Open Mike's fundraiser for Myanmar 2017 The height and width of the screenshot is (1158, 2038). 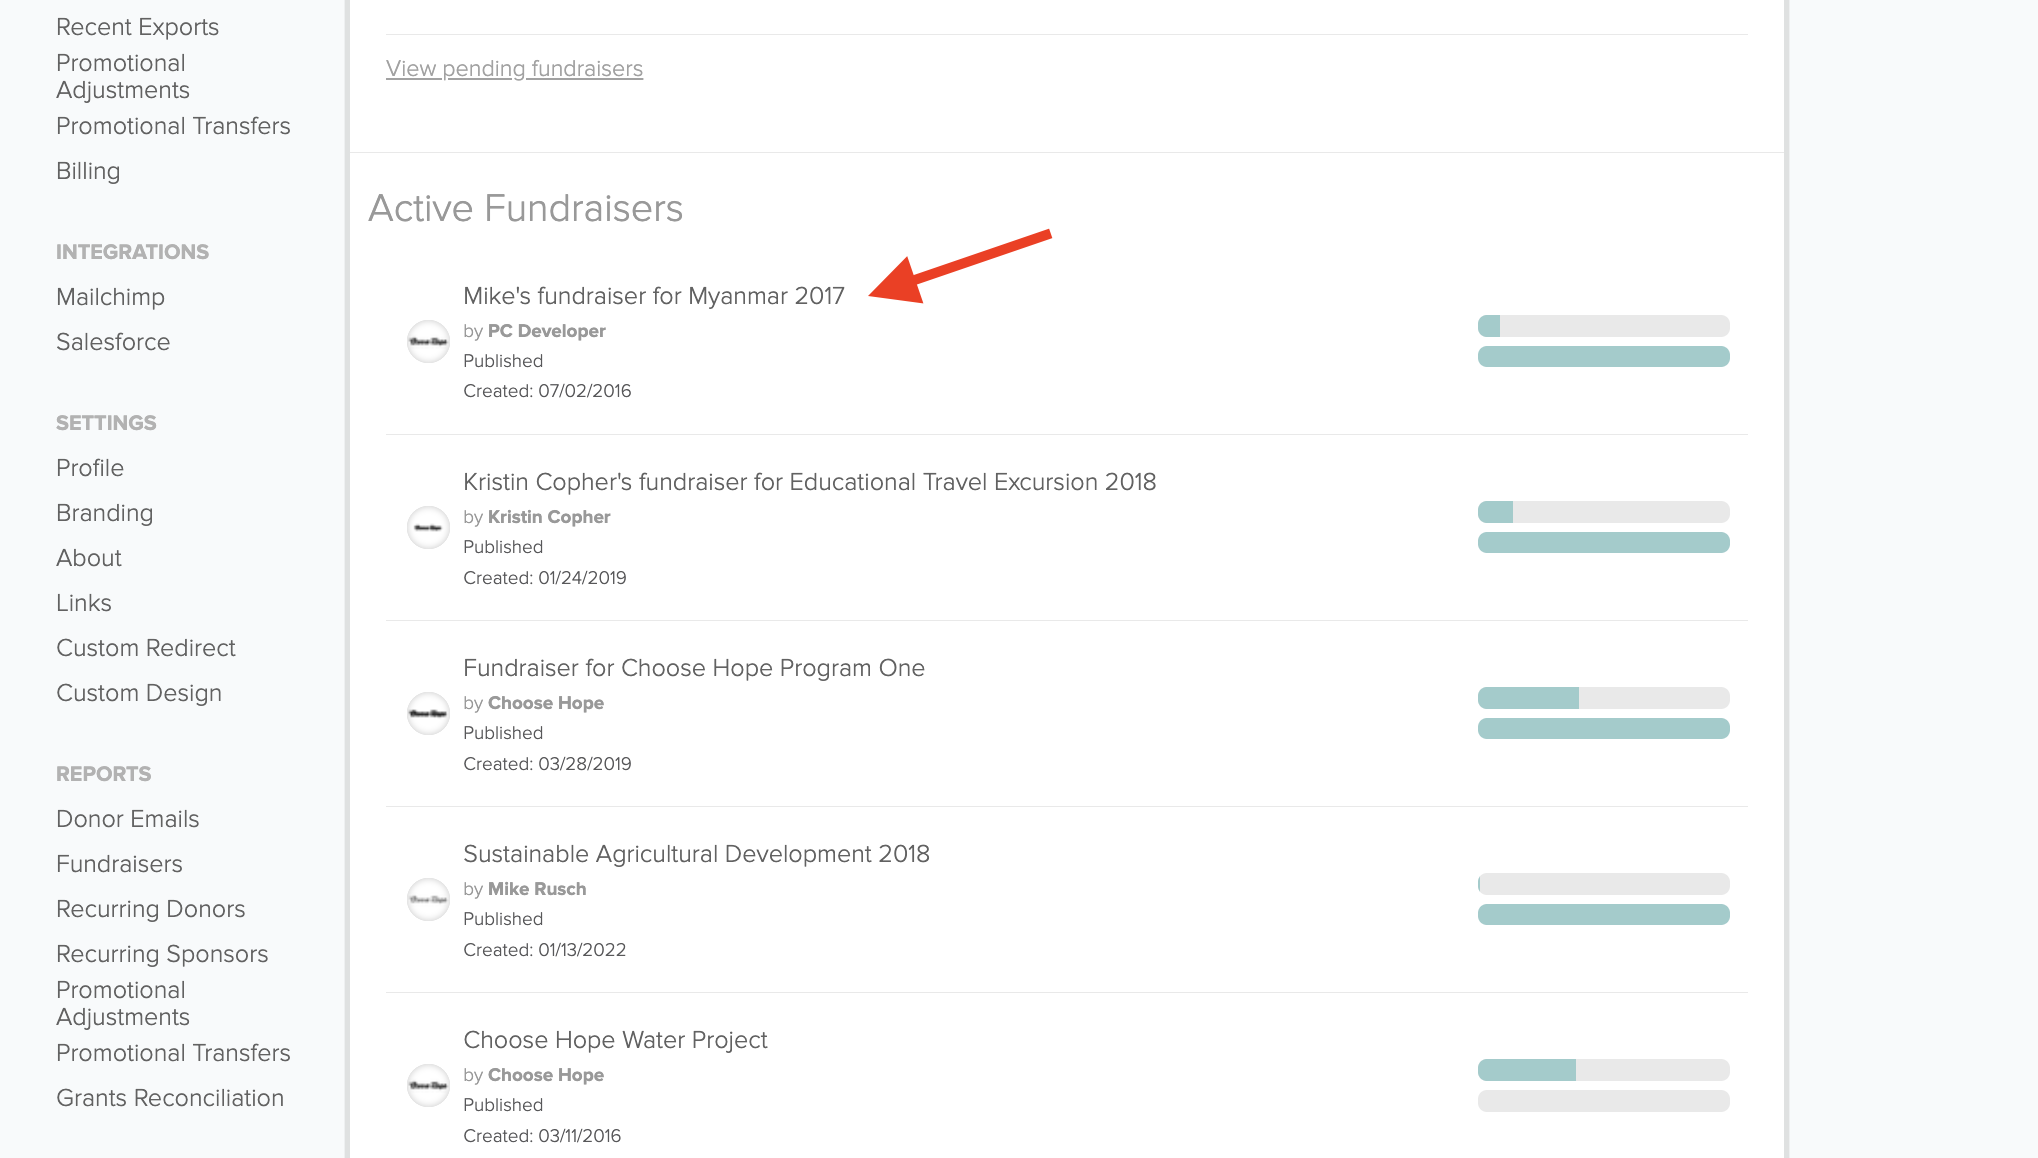(x=653, y=296)
